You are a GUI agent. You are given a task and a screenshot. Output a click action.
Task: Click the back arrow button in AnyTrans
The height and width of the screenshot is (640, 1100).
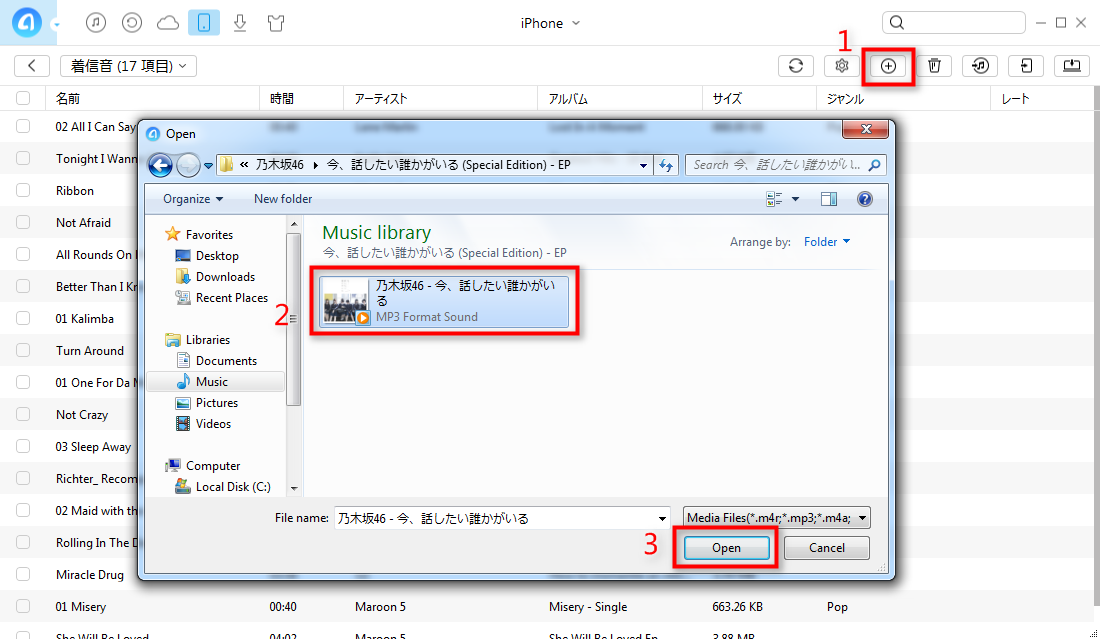(32, 65)
